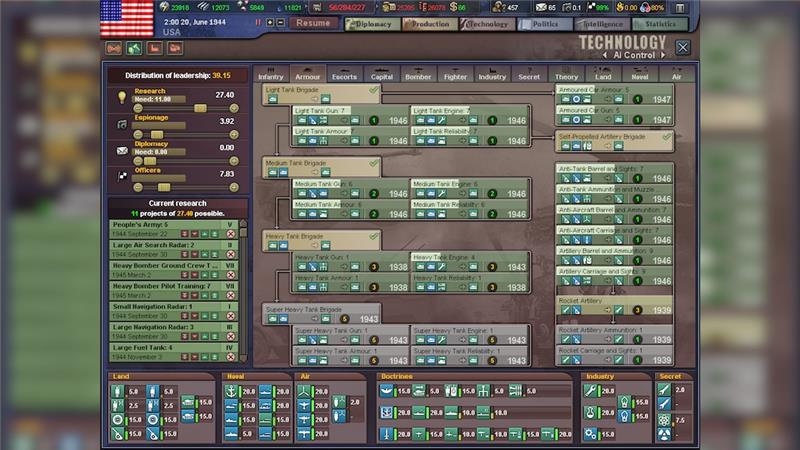This screenshot has height=450, width=800.
Task: Click the rocket icon valued 2.0 under Secret
Action: tap(664, 389)
